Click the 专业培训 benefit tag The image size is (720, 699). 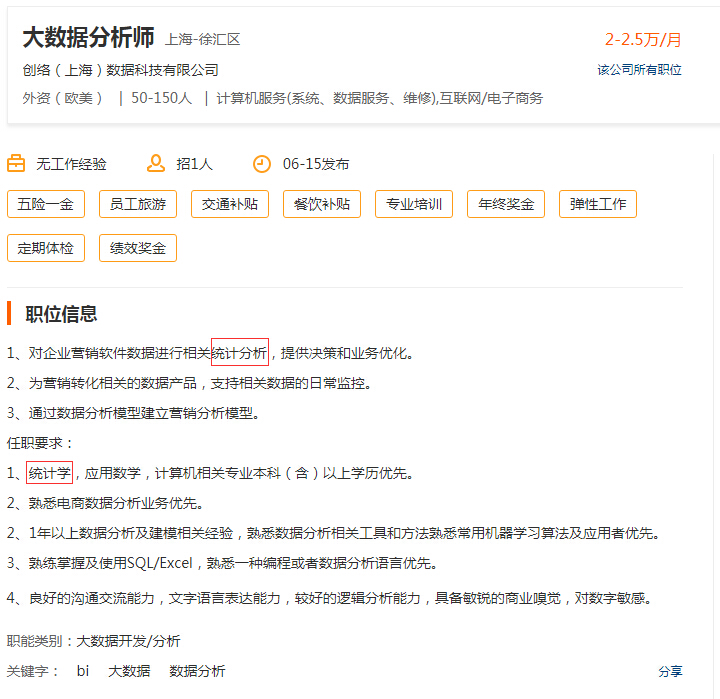click(x=414, y=204)
